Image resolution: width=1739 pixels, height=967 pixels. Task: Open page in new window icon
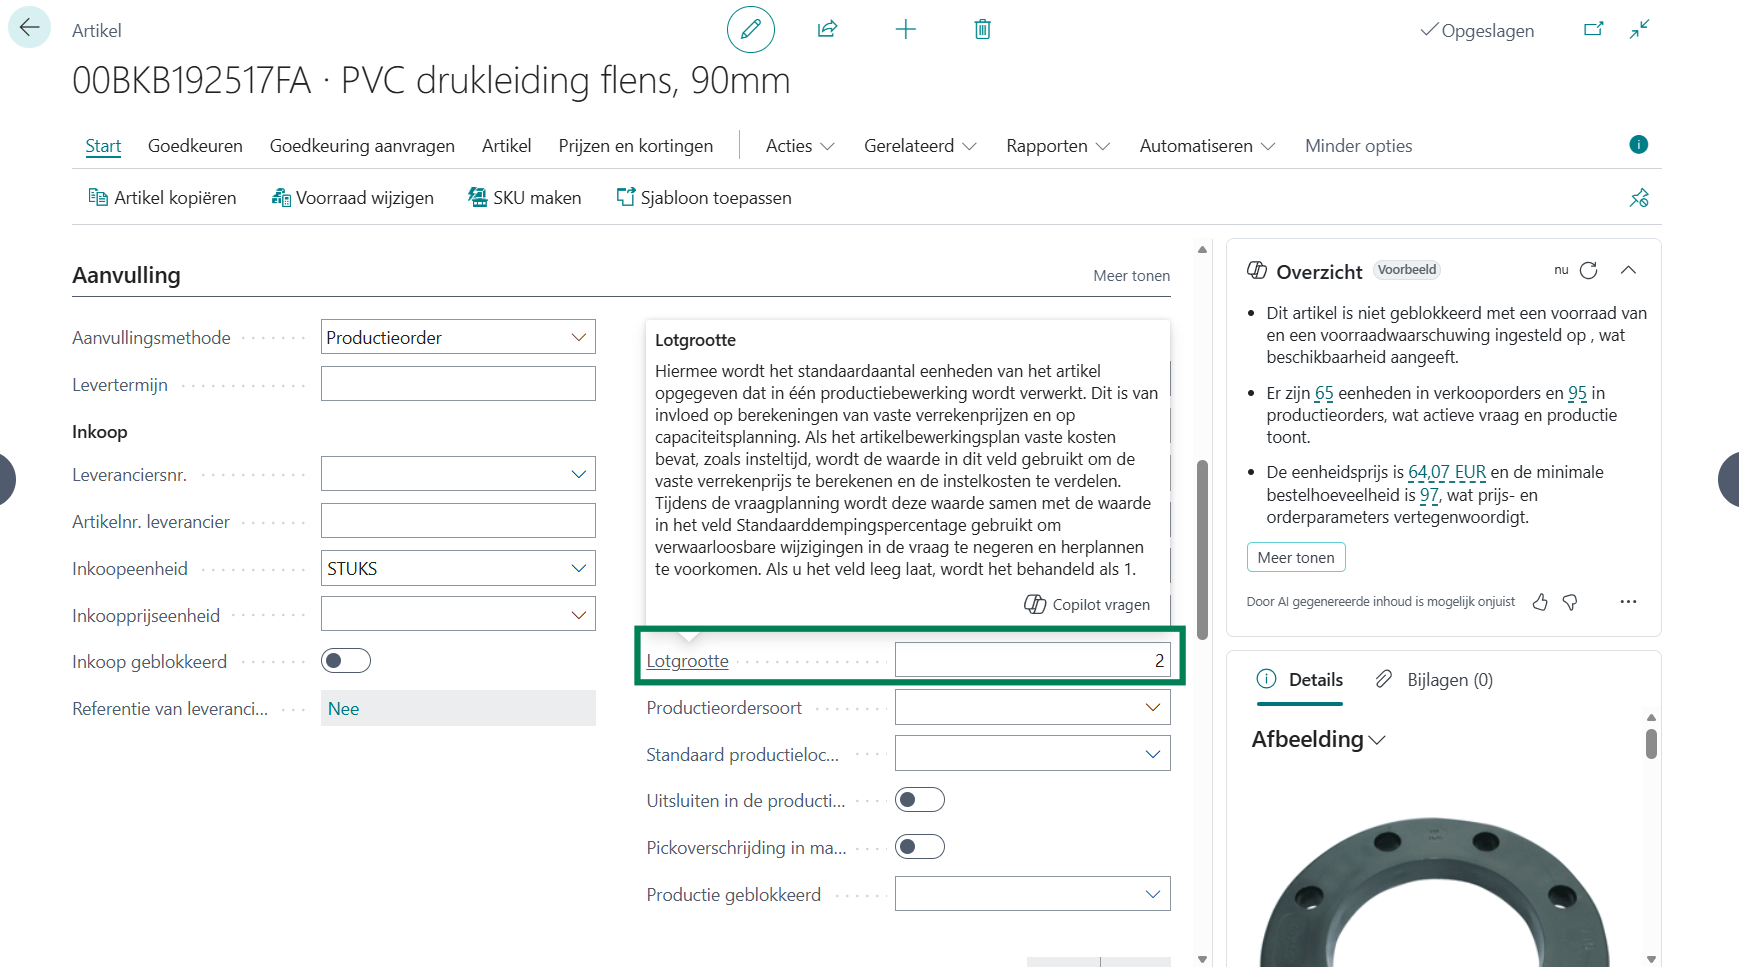pos(1593,30)
